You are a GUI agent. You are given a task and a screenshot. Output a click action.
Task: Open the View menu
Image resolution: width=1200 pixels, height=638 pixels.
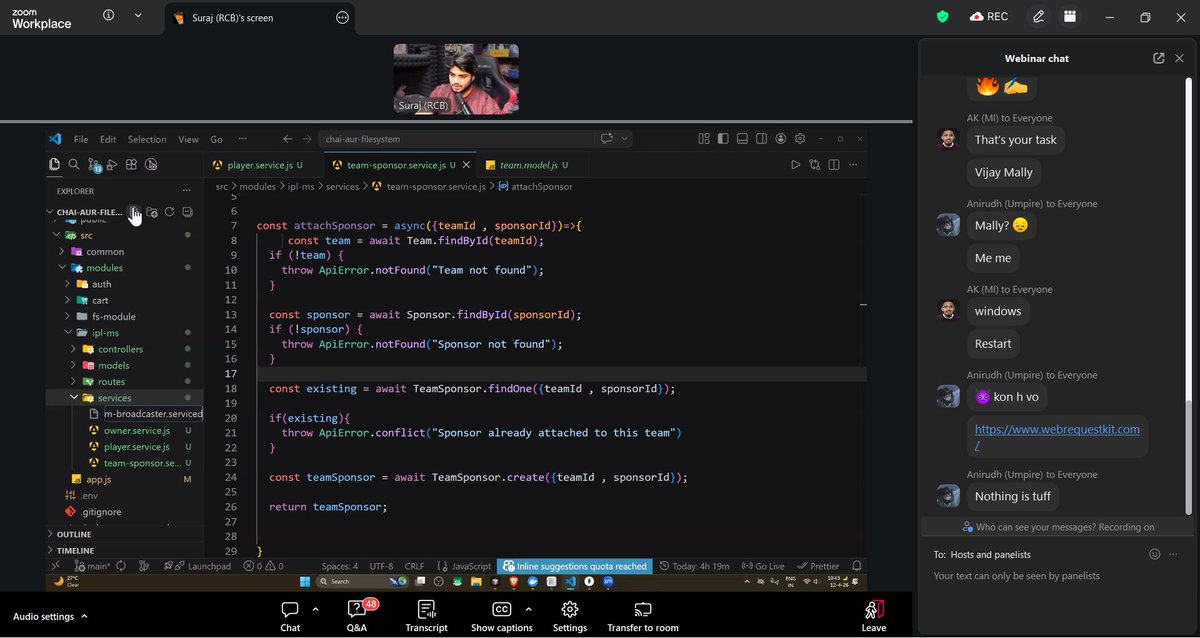(188, 139)
